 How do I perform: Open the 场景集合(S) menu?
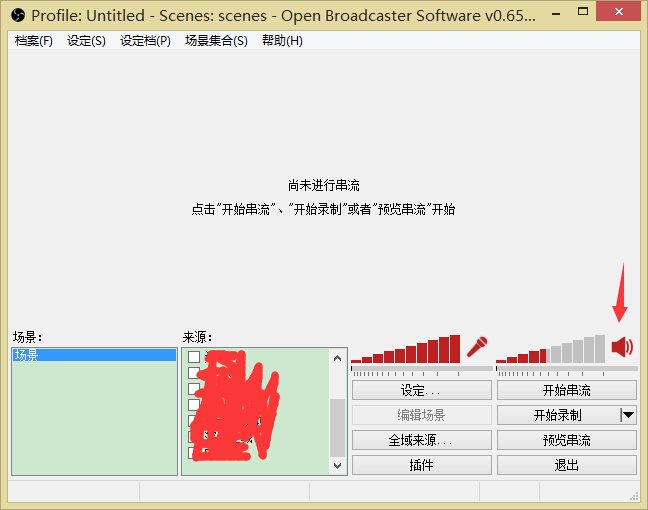(216, 41)
